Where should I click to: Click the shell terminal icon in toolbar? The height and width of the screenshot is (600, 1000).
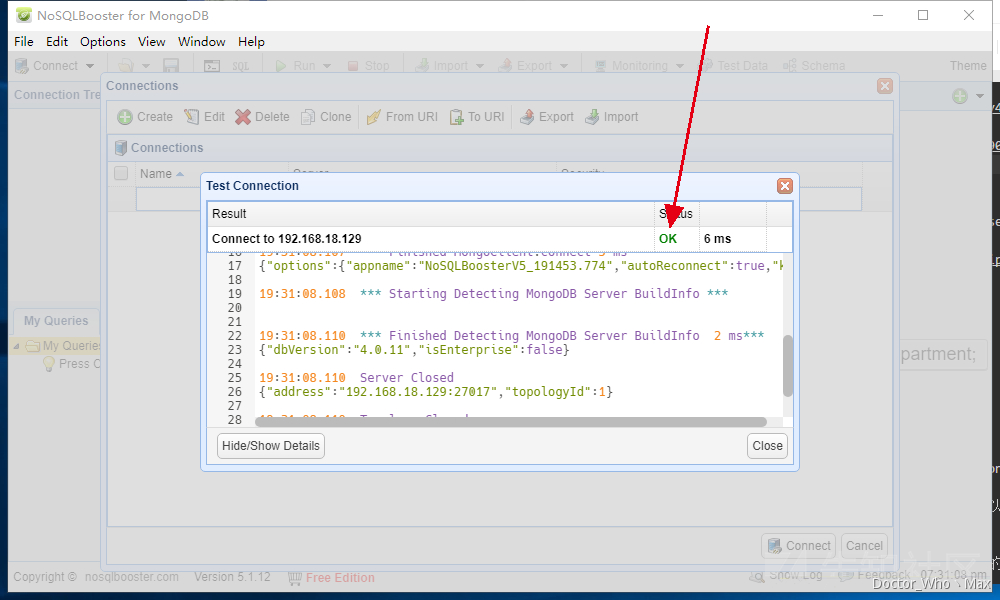pos(212,66)
